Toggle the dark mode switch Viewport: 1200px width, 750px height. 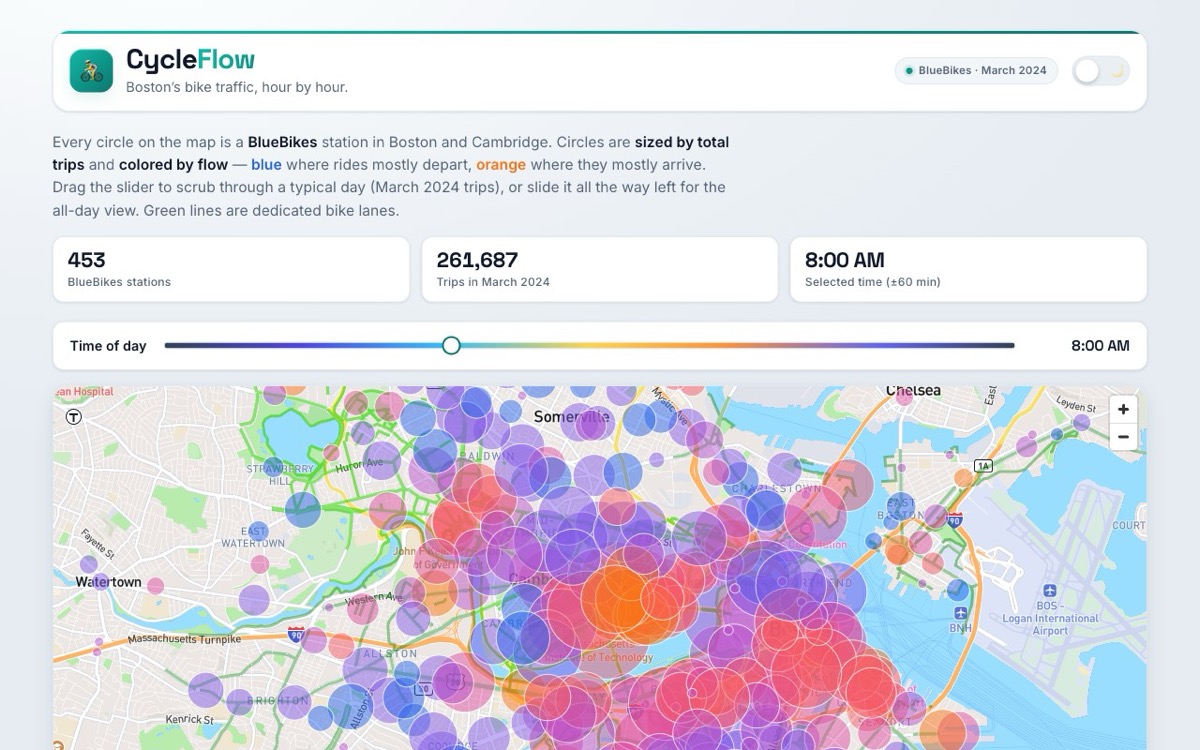[1101, 70]
